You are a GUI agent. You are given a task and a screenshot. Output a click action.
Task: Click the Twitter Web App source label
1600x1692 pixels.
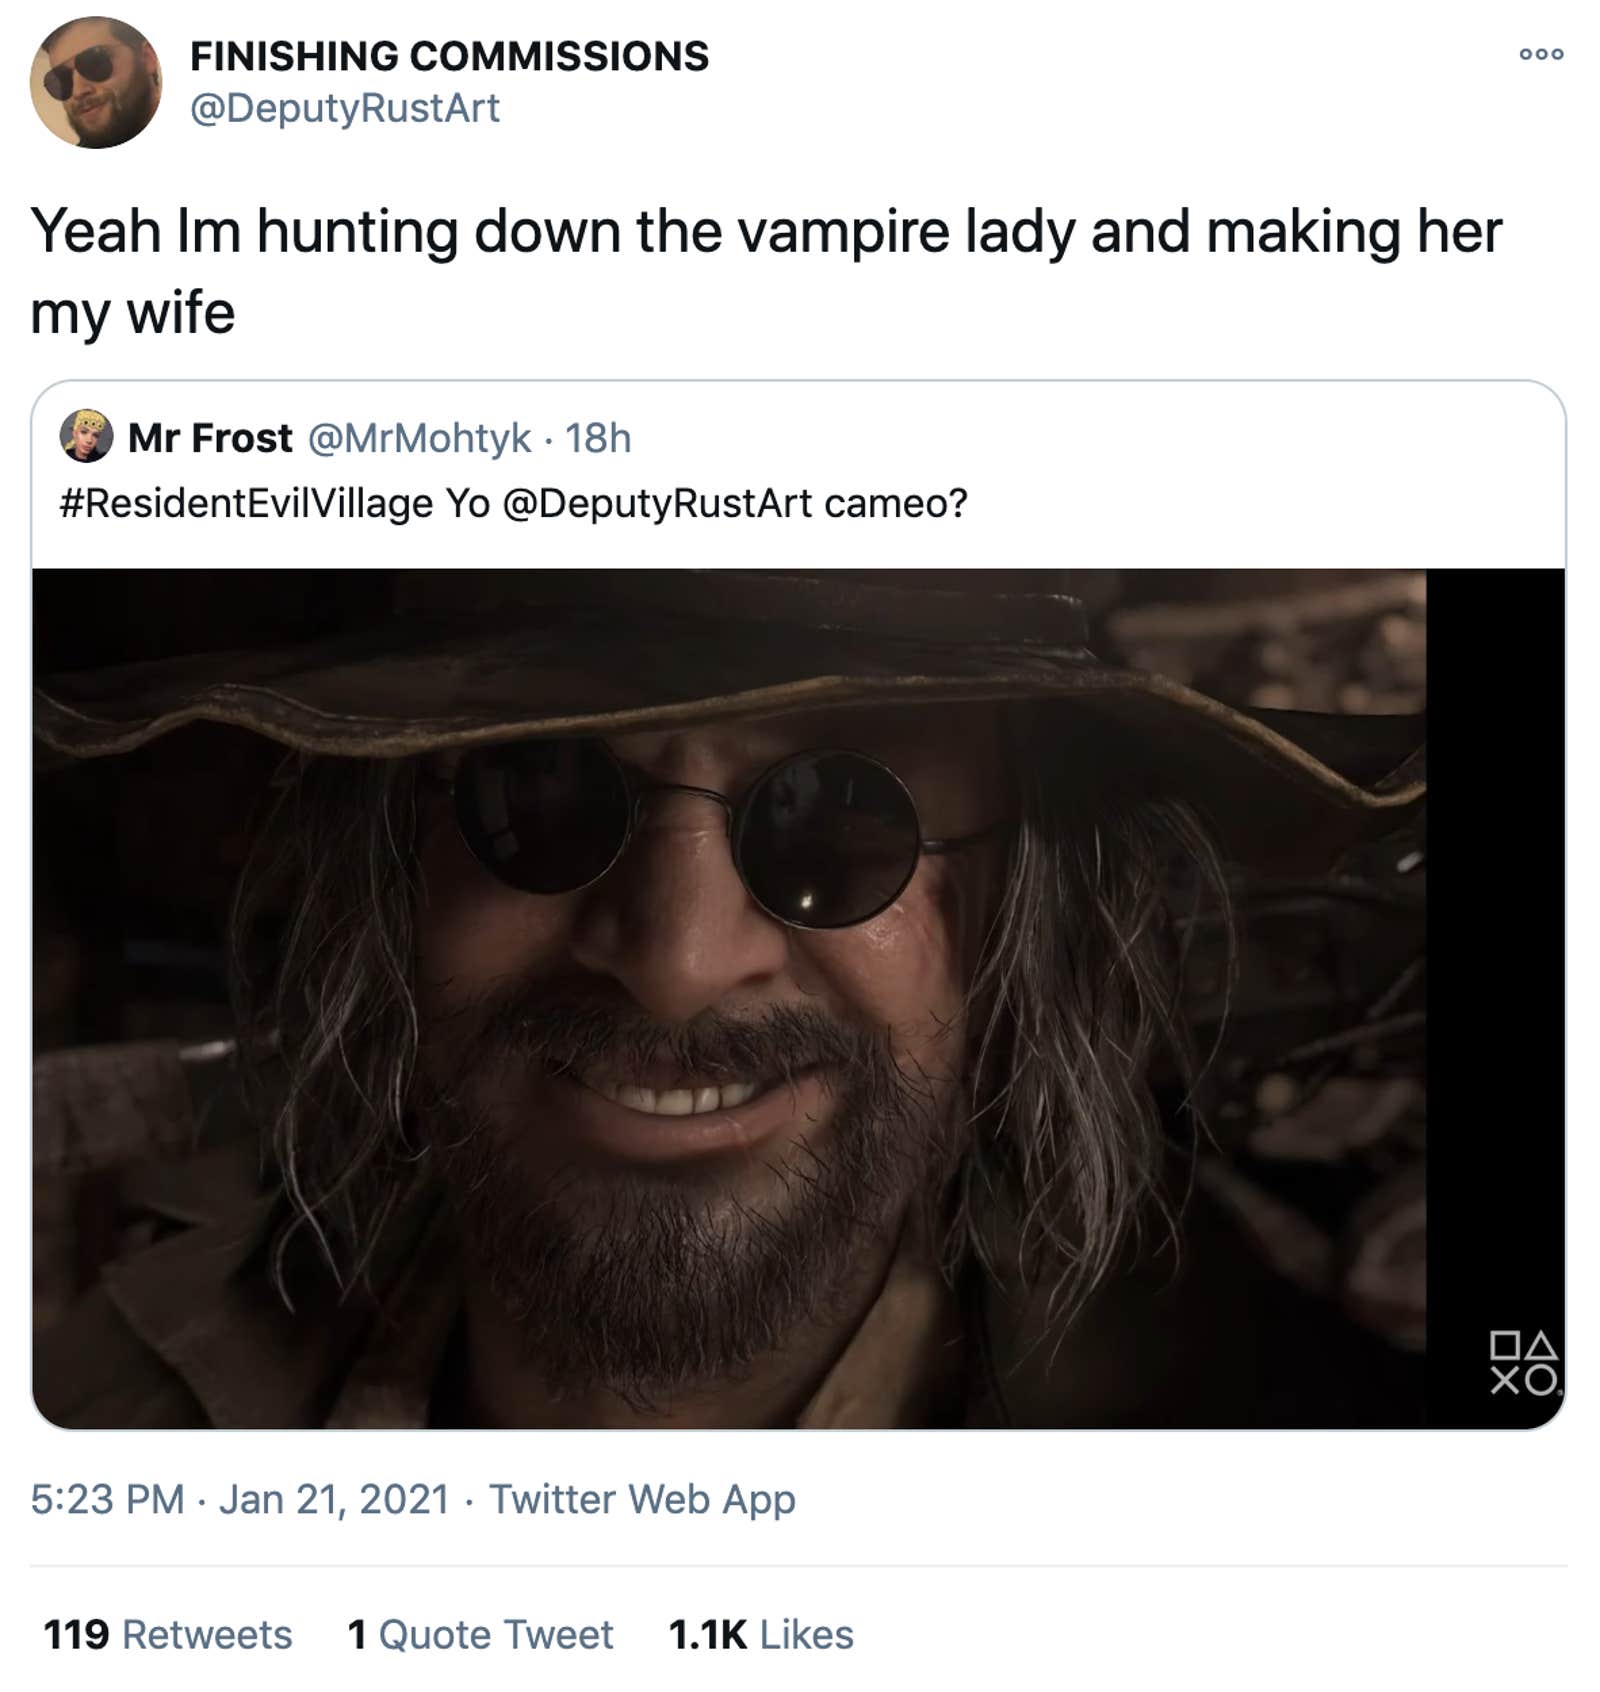point(640,1498)
